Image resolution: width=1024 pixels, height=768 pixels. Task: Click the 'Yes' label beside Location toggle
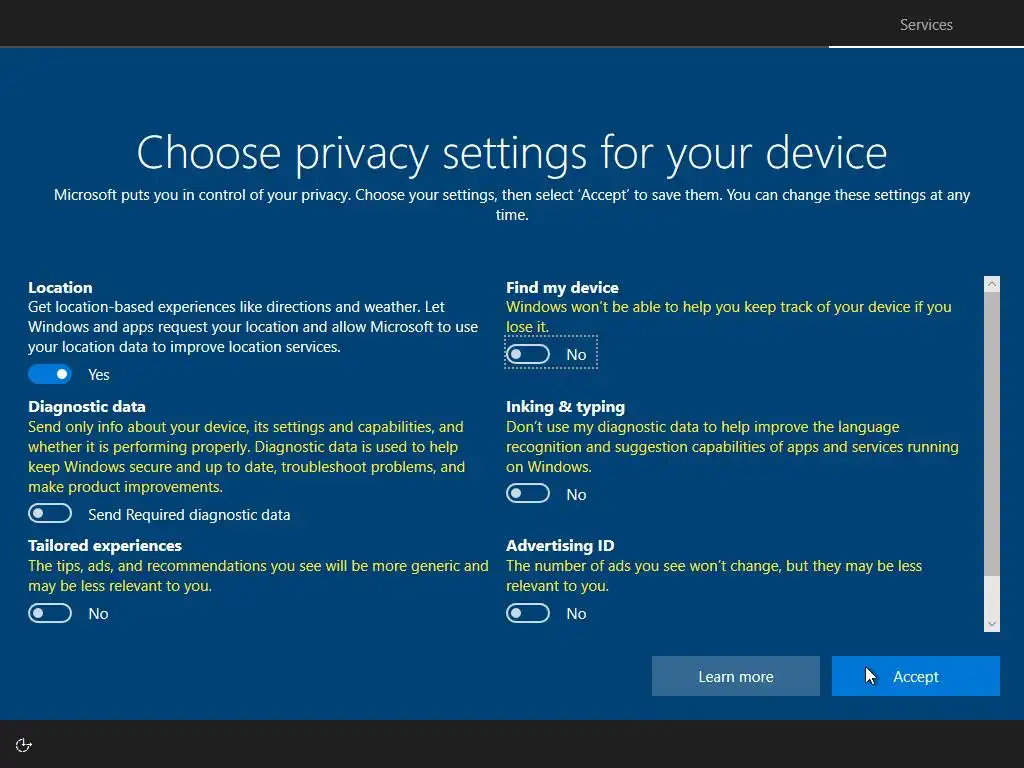pos(99,375)
